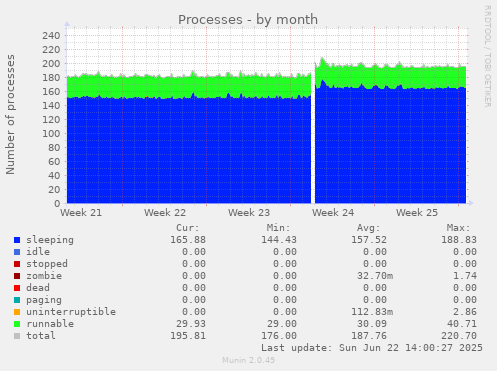
Task: Click the 'Munin 2.0.49' version text
Action: (x=249, y=360)
